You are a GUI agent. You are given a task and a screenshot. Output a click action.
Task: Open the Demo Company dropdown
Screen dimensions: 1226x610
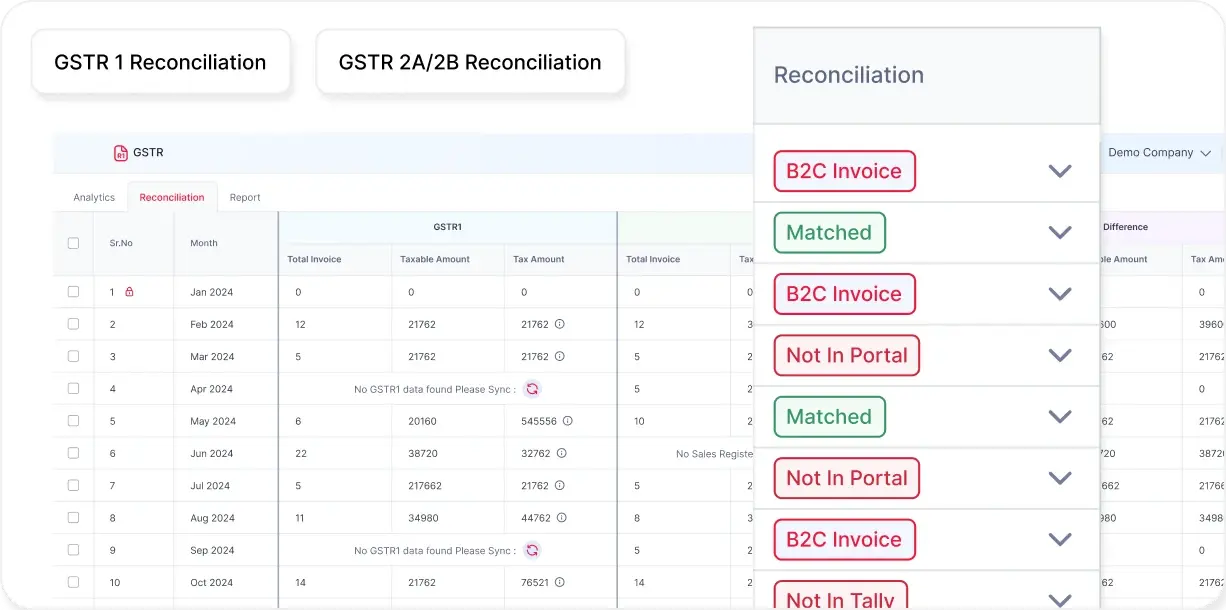tap(1159, 153)
